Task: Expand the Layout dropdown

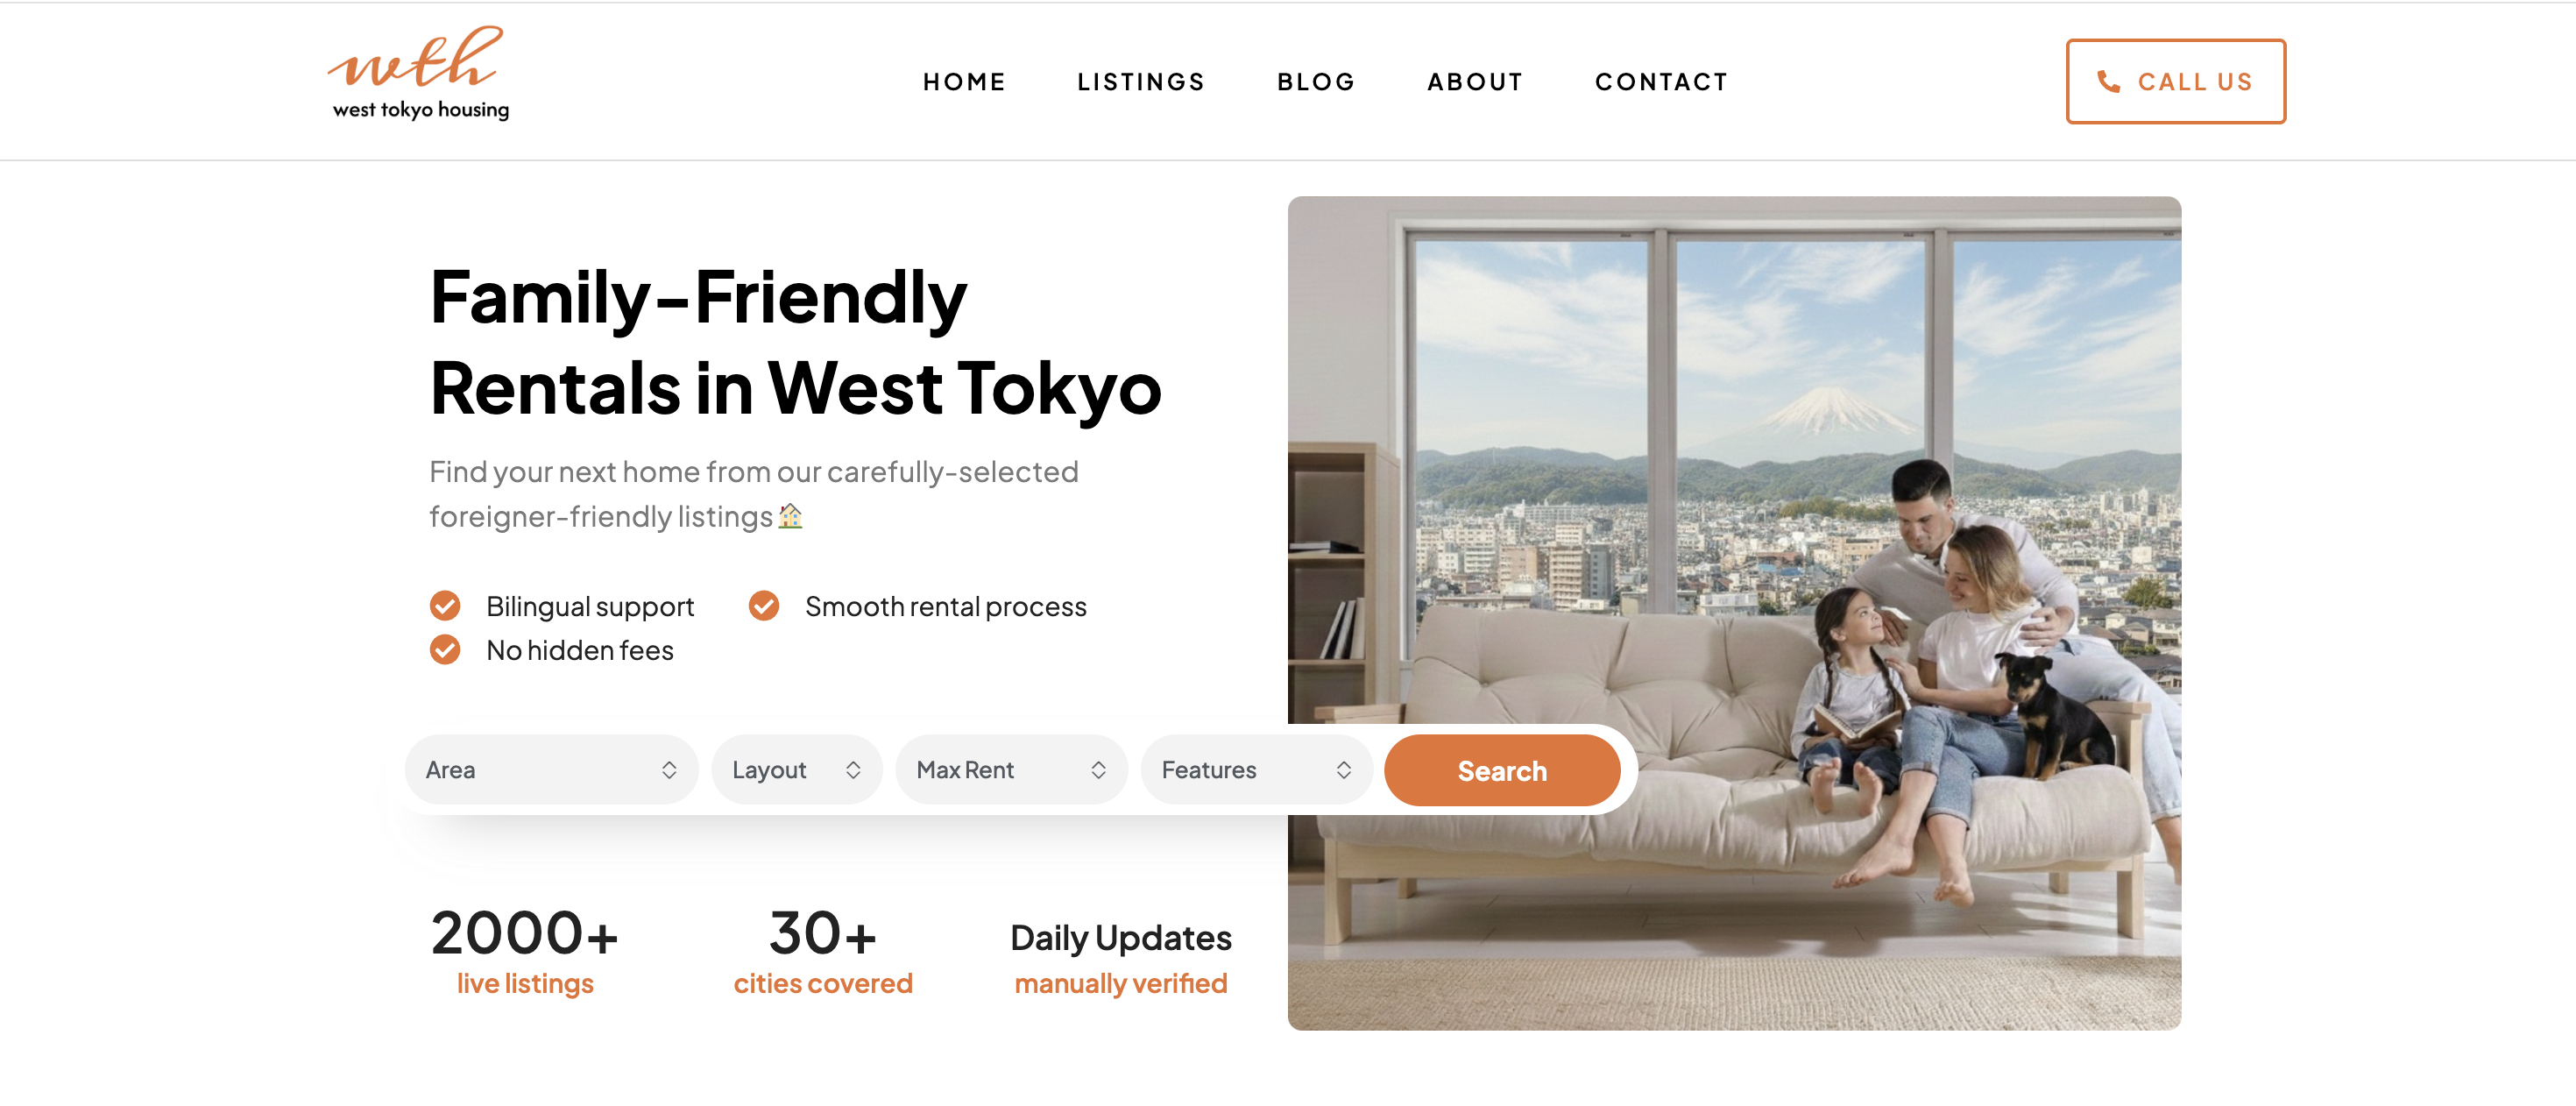Action: (796, 770)
